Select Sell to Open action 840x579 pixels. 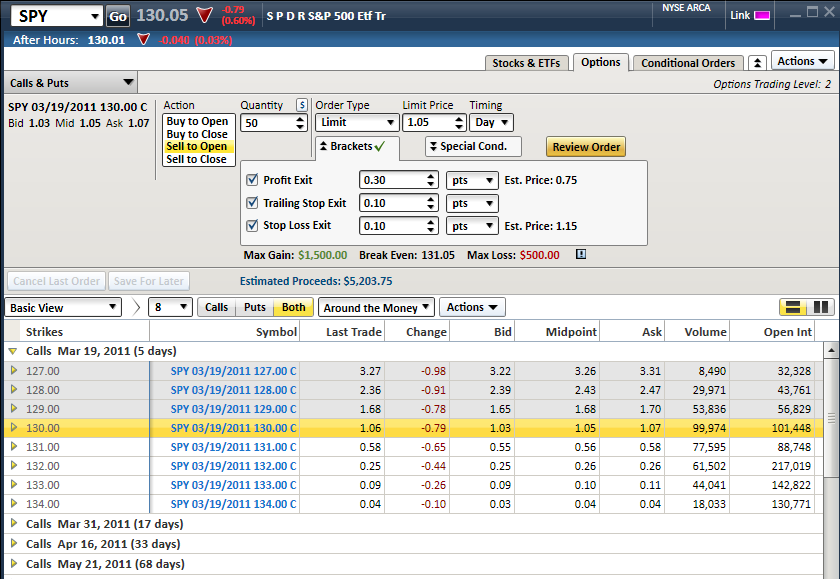click(197, 146)
